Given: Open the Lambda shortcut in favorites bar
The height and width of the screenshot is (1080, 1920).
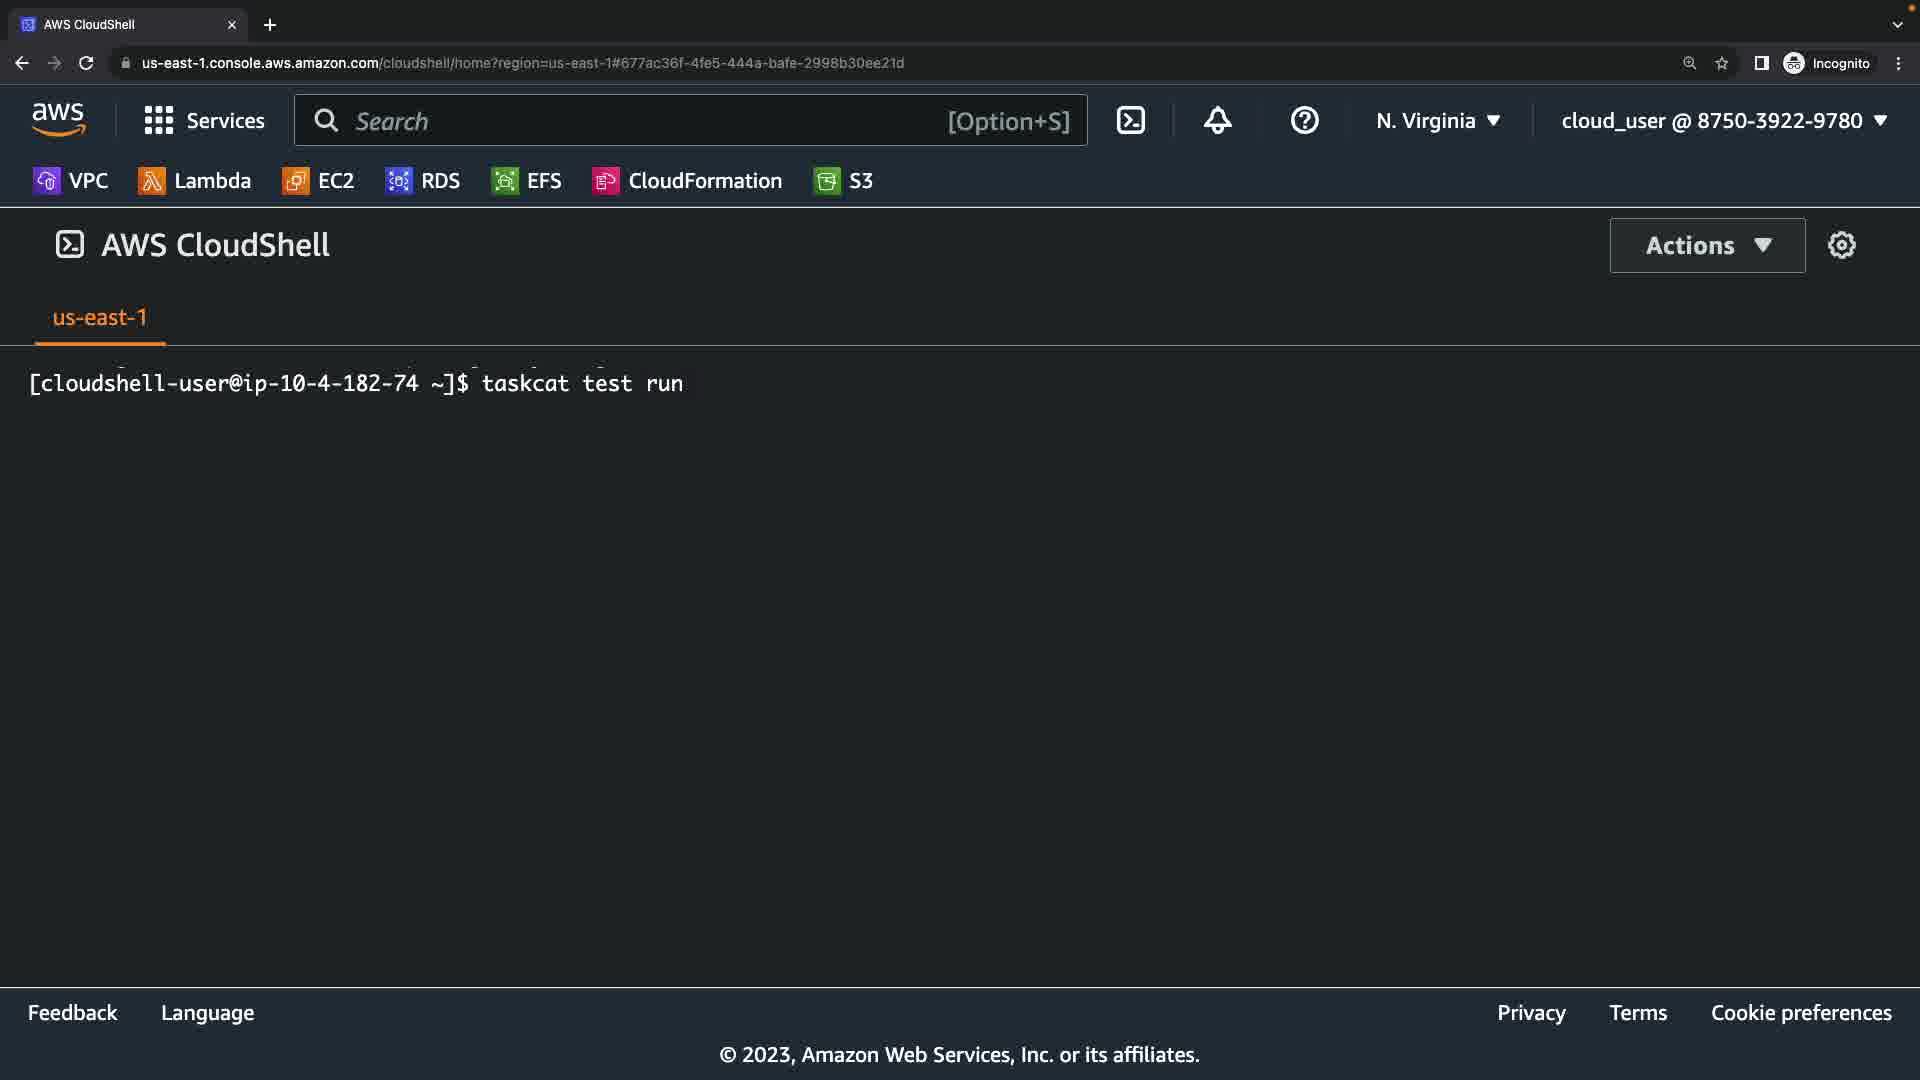Looking at the screenshot, I should [x=195, y=181].
